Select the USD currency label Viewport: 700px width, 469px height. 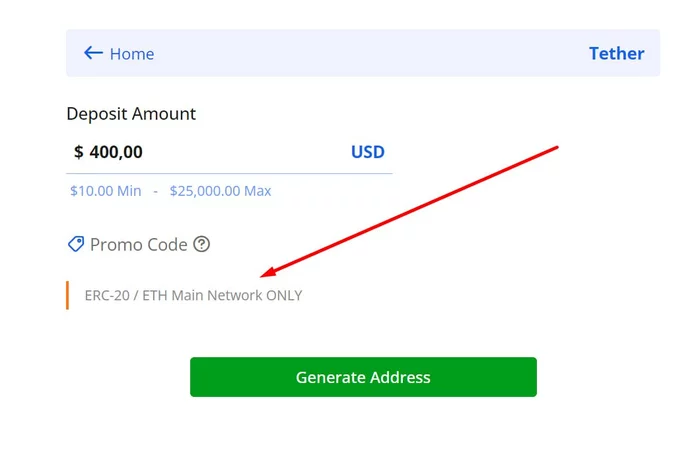[x=367, y=152]
